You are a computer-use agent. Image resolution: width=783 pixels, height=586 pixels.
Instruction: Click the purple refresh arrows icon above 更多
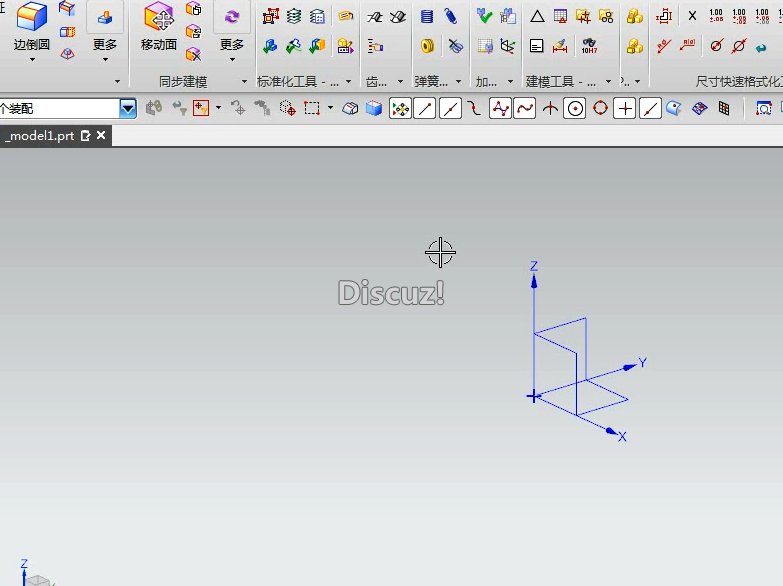232,17
